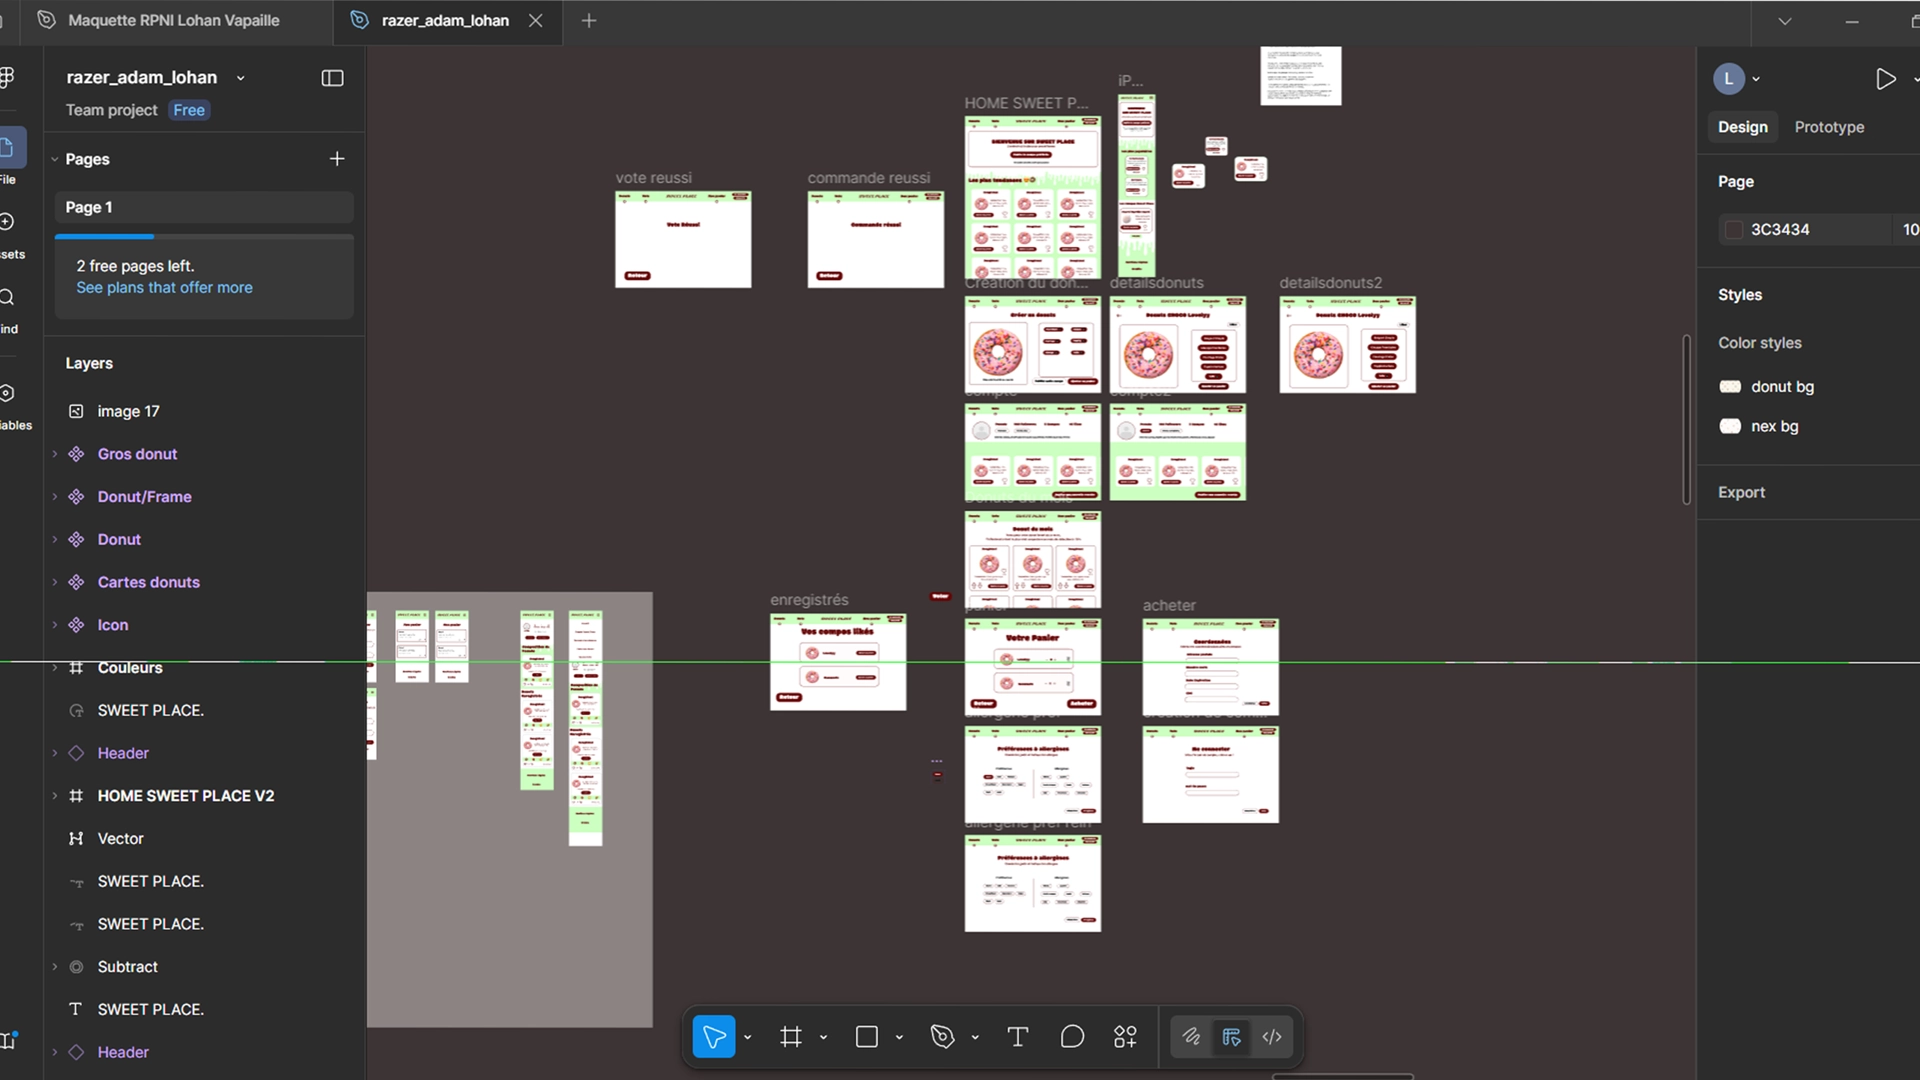Viewport: 1920px width, 1080px height.
Task: Add a new page with plus icon
Action: [337, 159]
